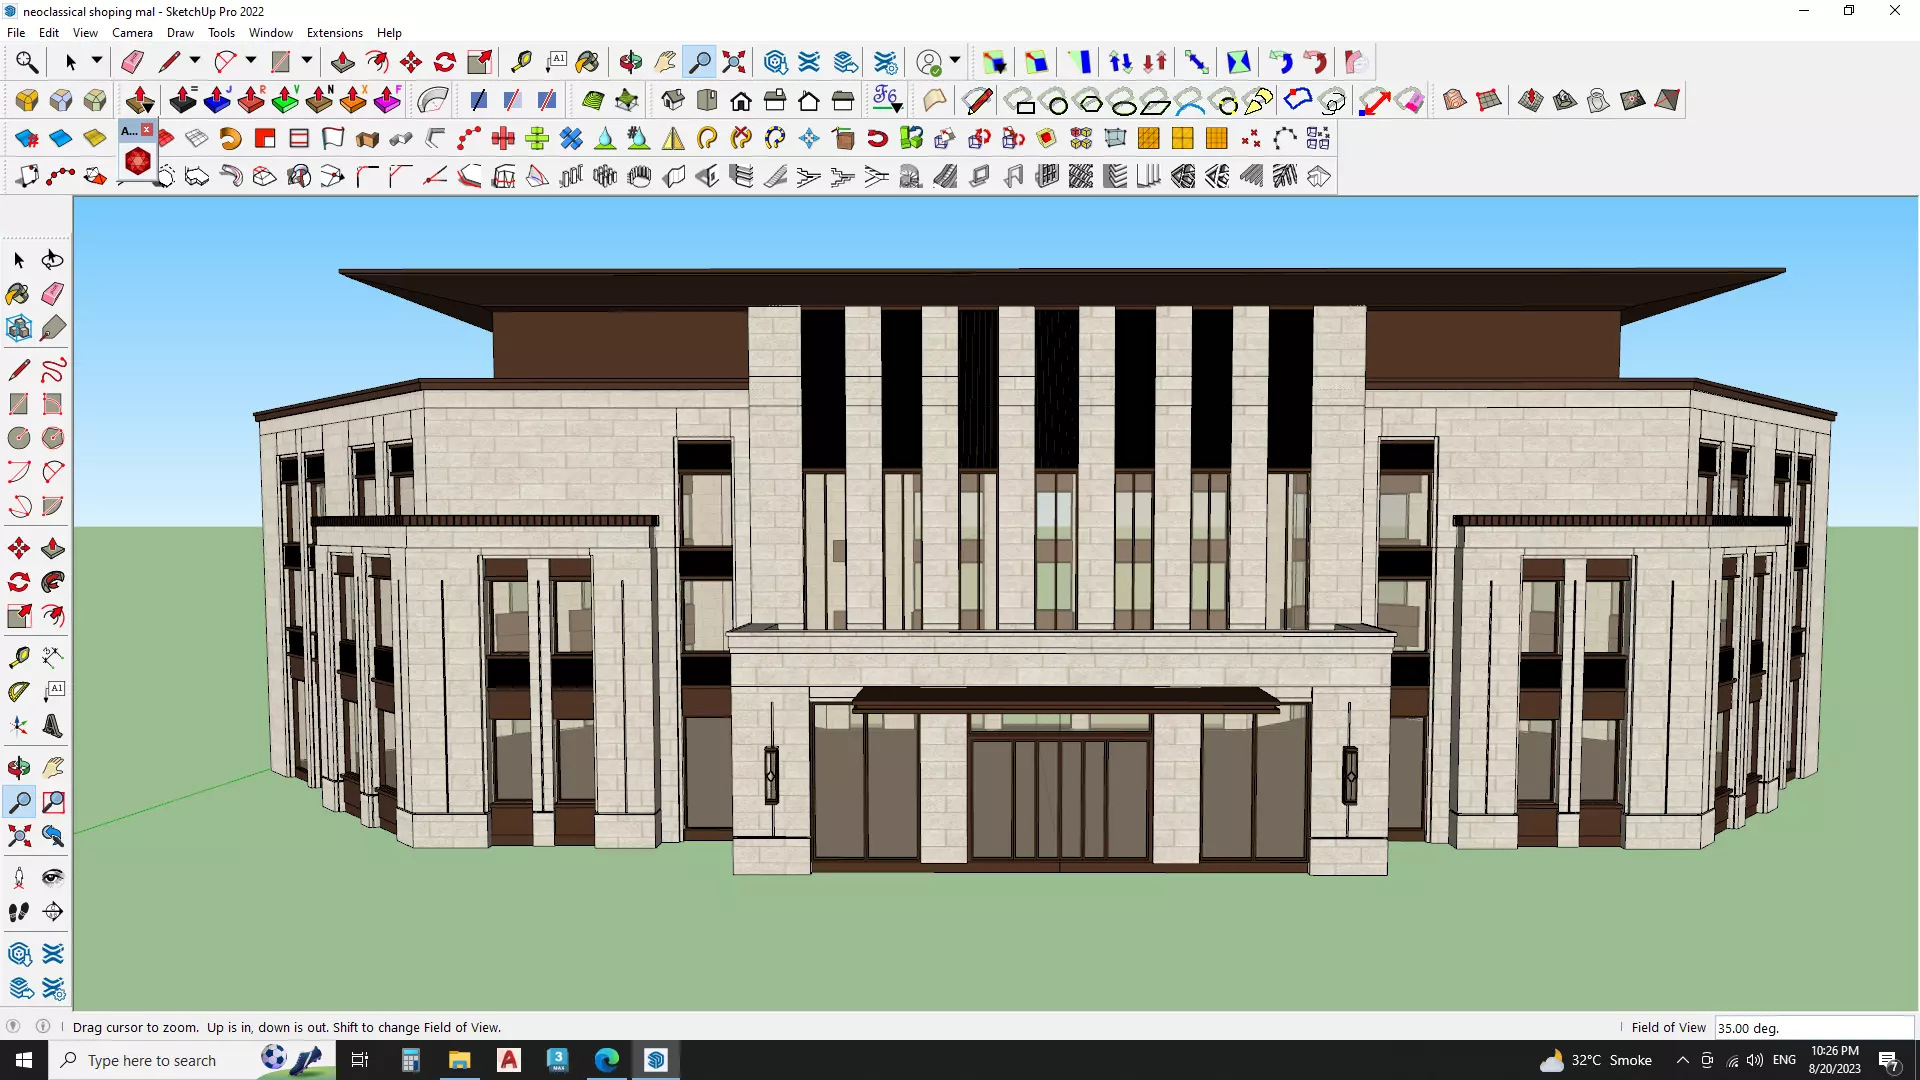Expand the Line tool dropdown arrow
This screenshot has width=1920, height=1080.
(195, 61)
